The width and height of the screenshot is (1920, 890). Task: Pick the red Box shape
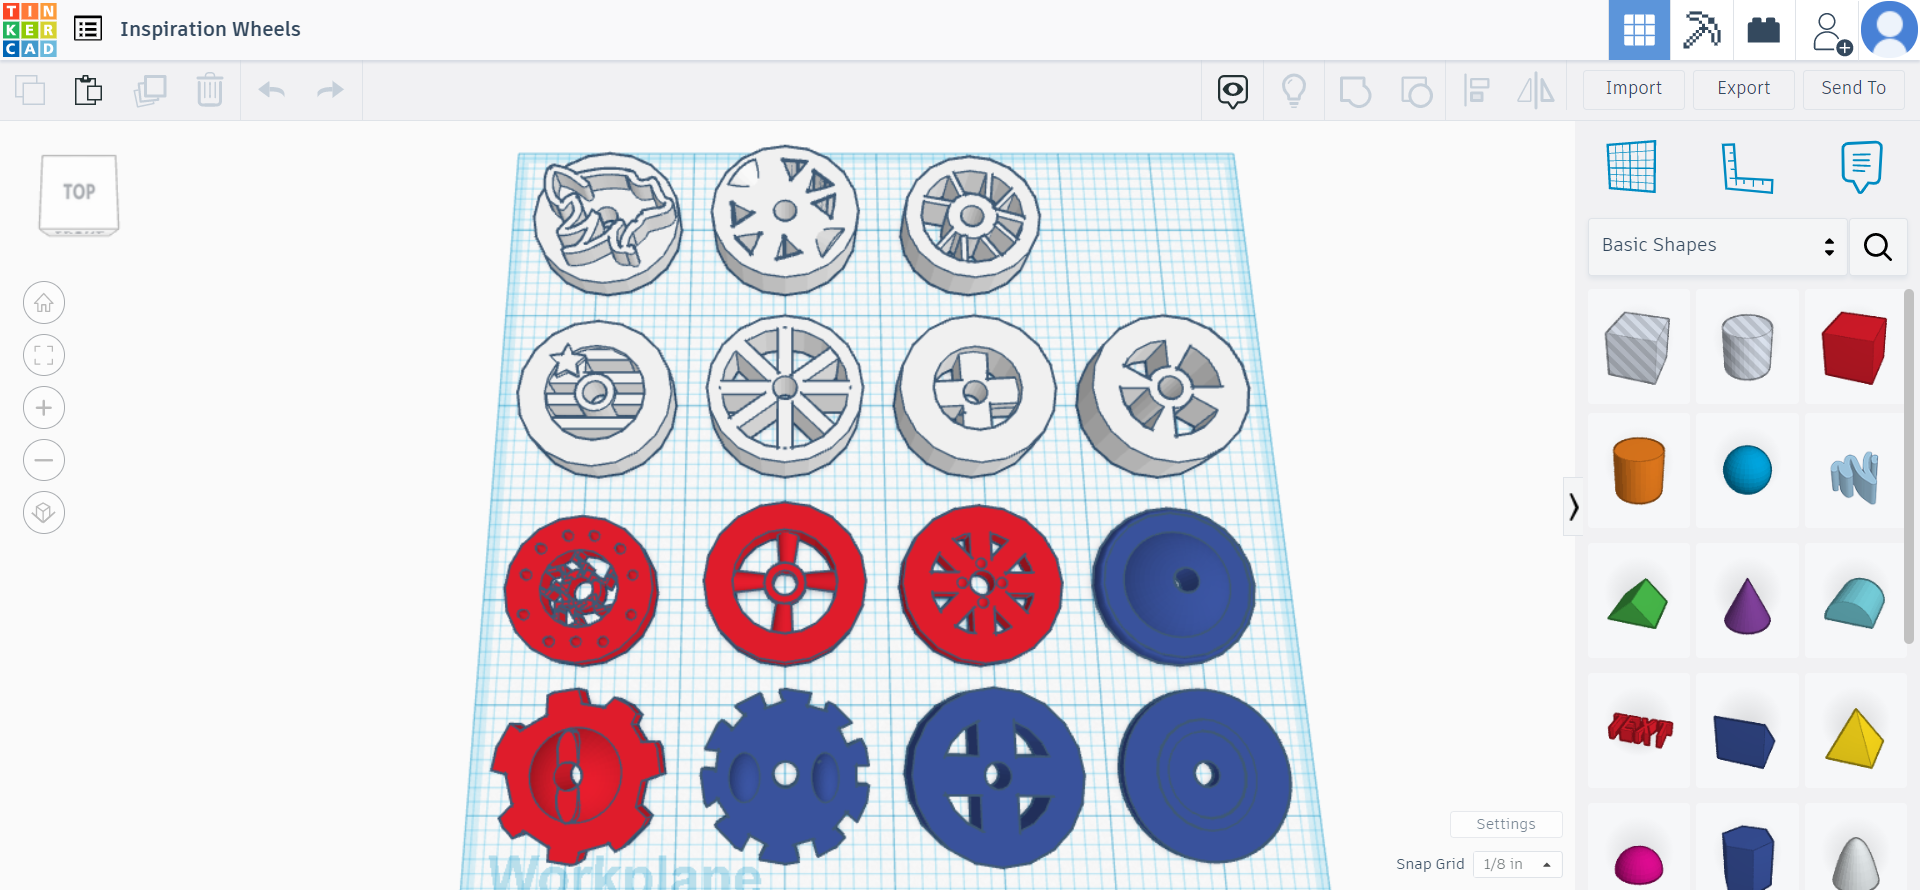click(1855, 347)
